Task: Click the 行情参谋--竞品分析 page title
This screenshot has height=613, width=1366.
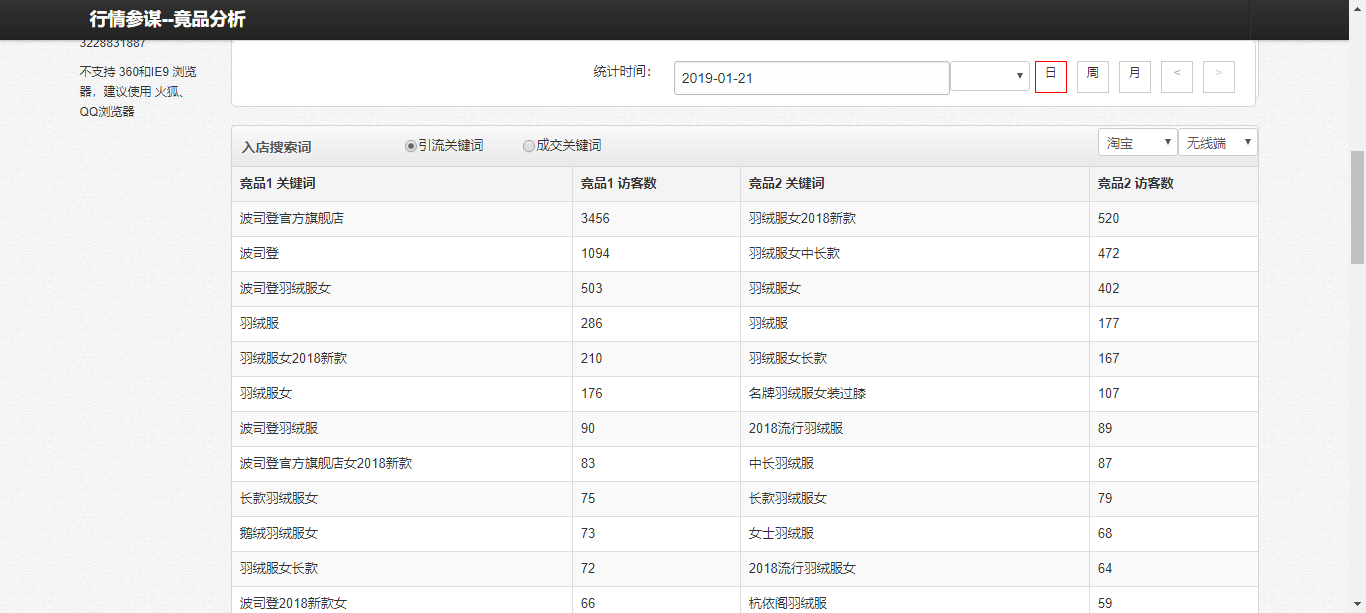Action: [x=167, y=20]
